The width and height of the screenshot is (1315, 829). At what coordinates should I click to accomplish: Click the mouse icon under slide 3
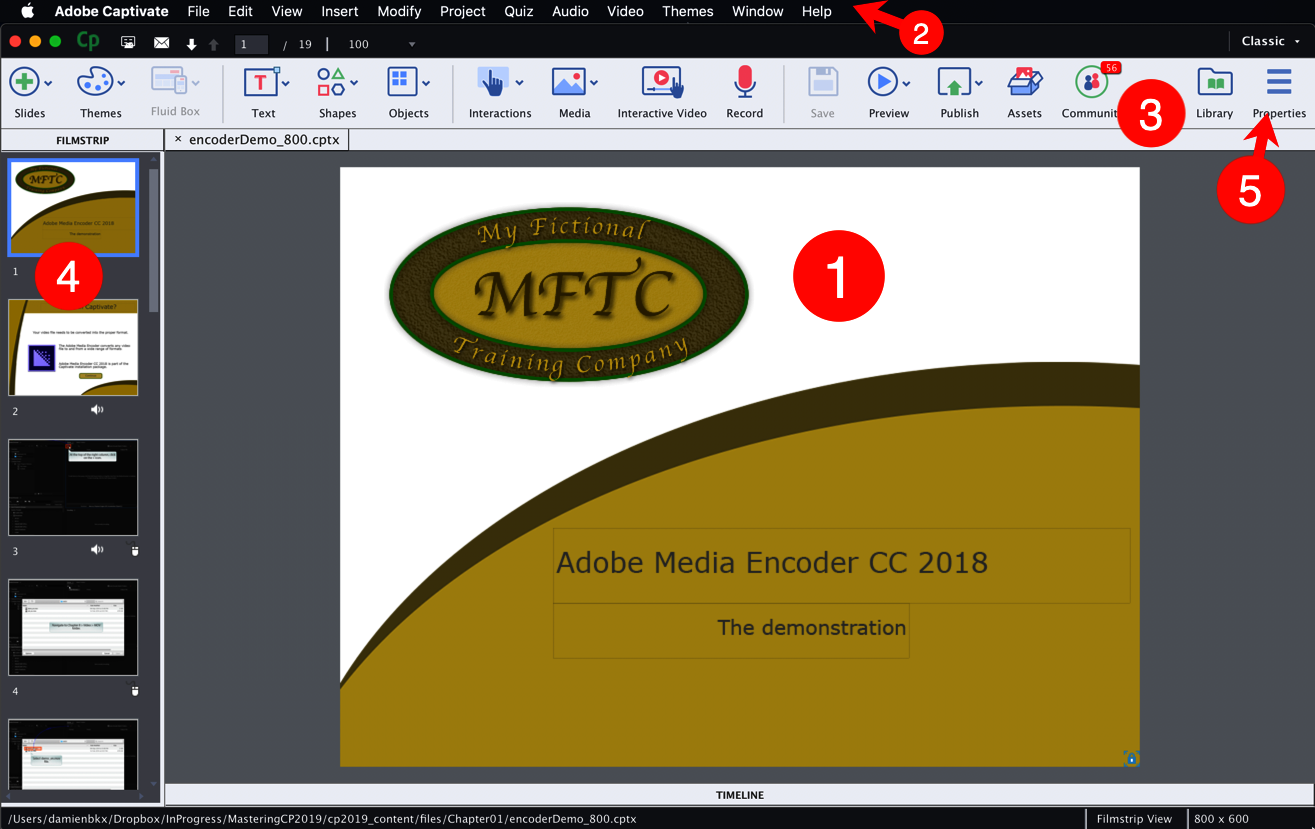coord(135,550)
